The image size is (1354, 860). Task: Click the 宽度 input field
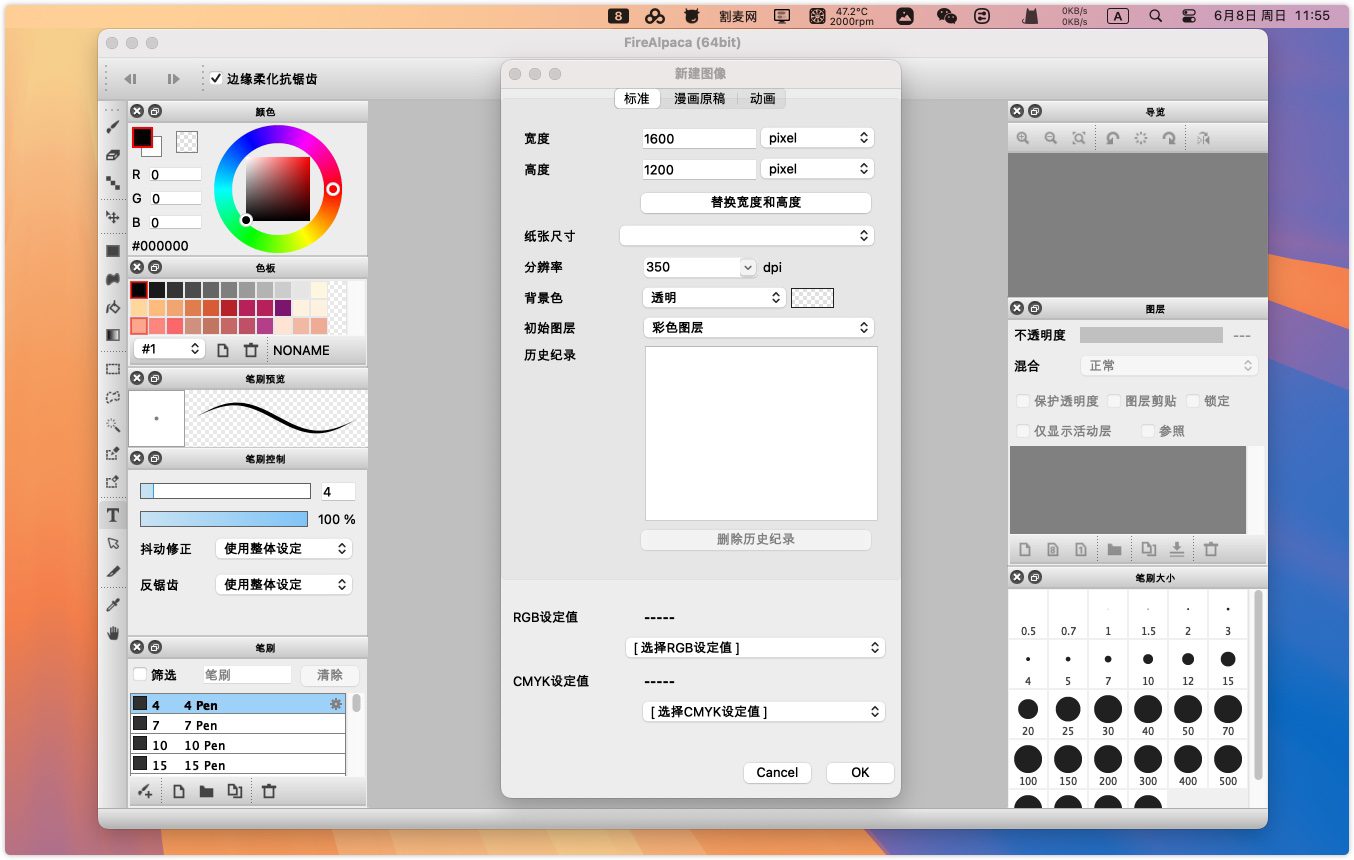click(x=698, y=139)
